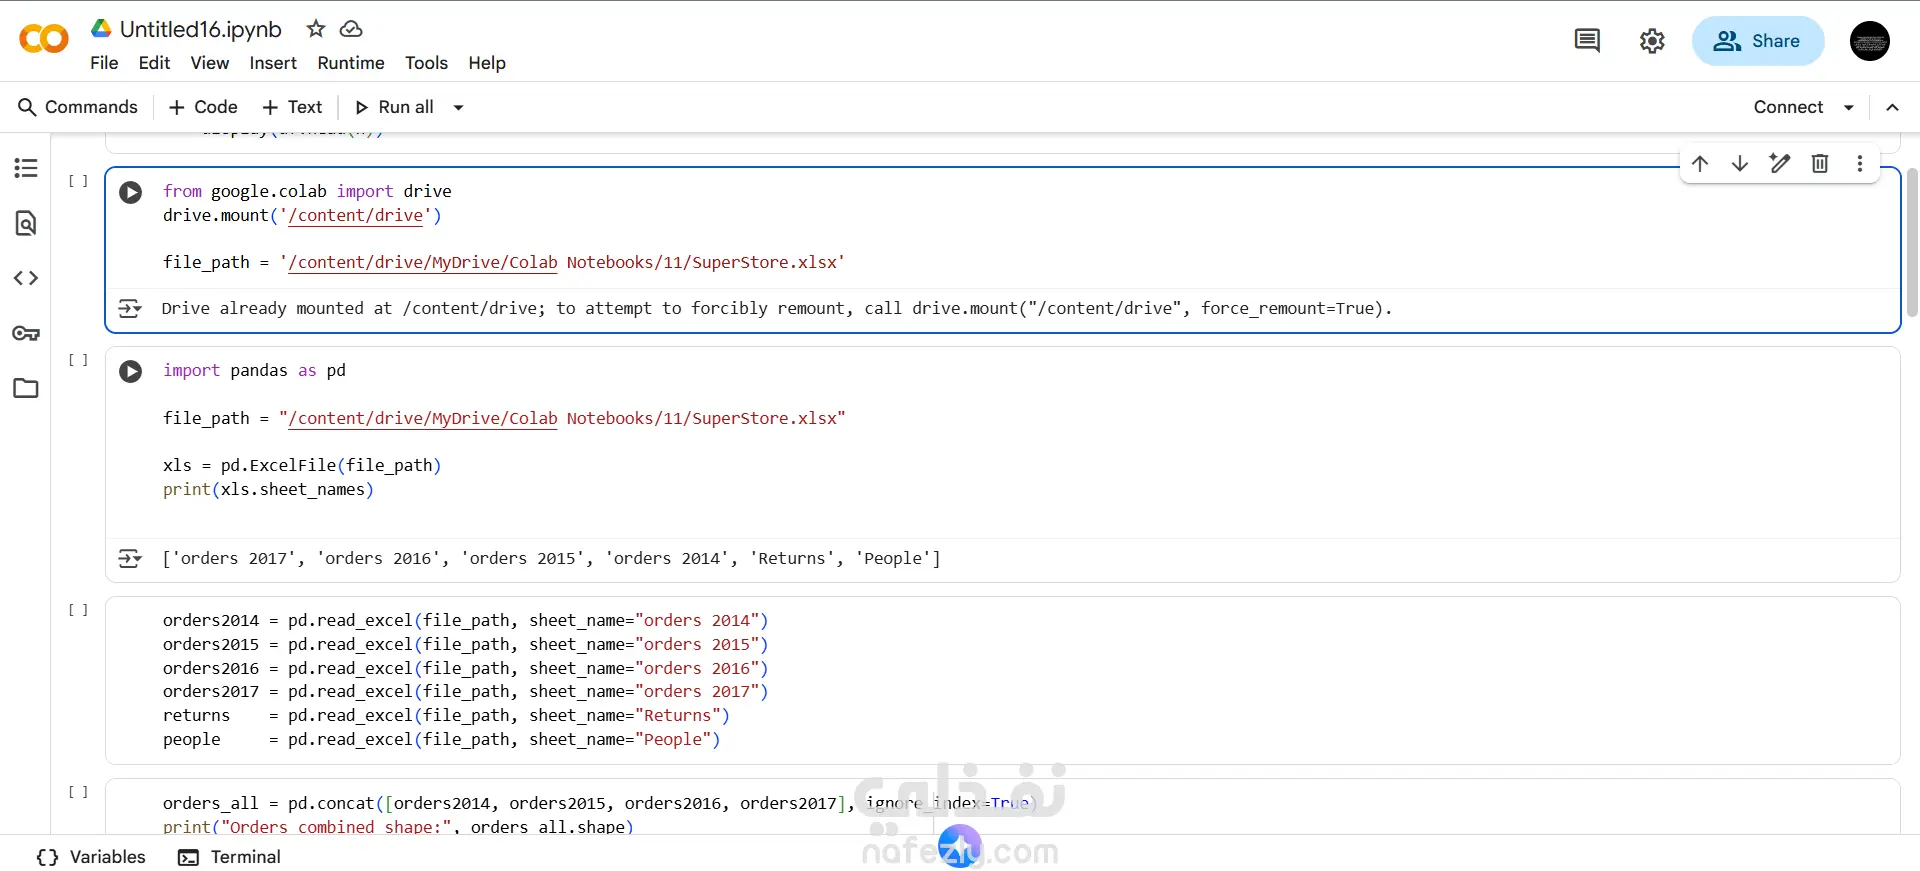Open the Table of contents sidebar panel
This screenshot has width=1920, height=871.
point(26,168)
